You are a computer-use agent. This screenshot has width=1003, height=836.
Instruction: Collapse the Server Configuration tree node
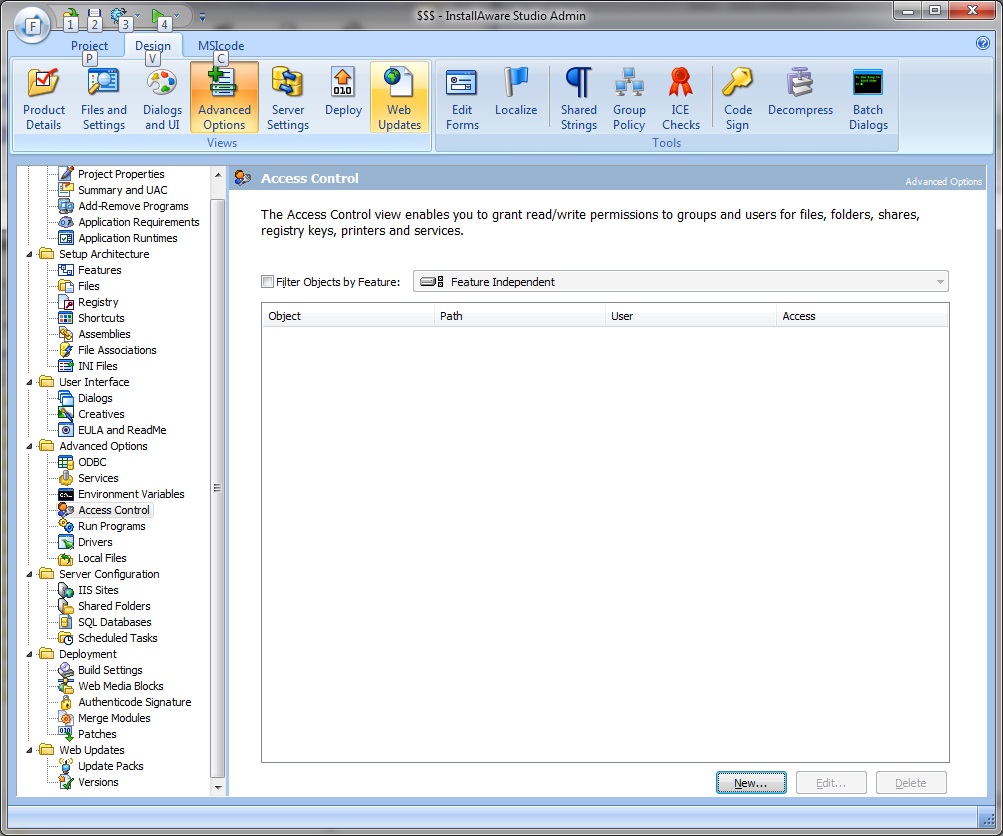[x=29, y=574]
